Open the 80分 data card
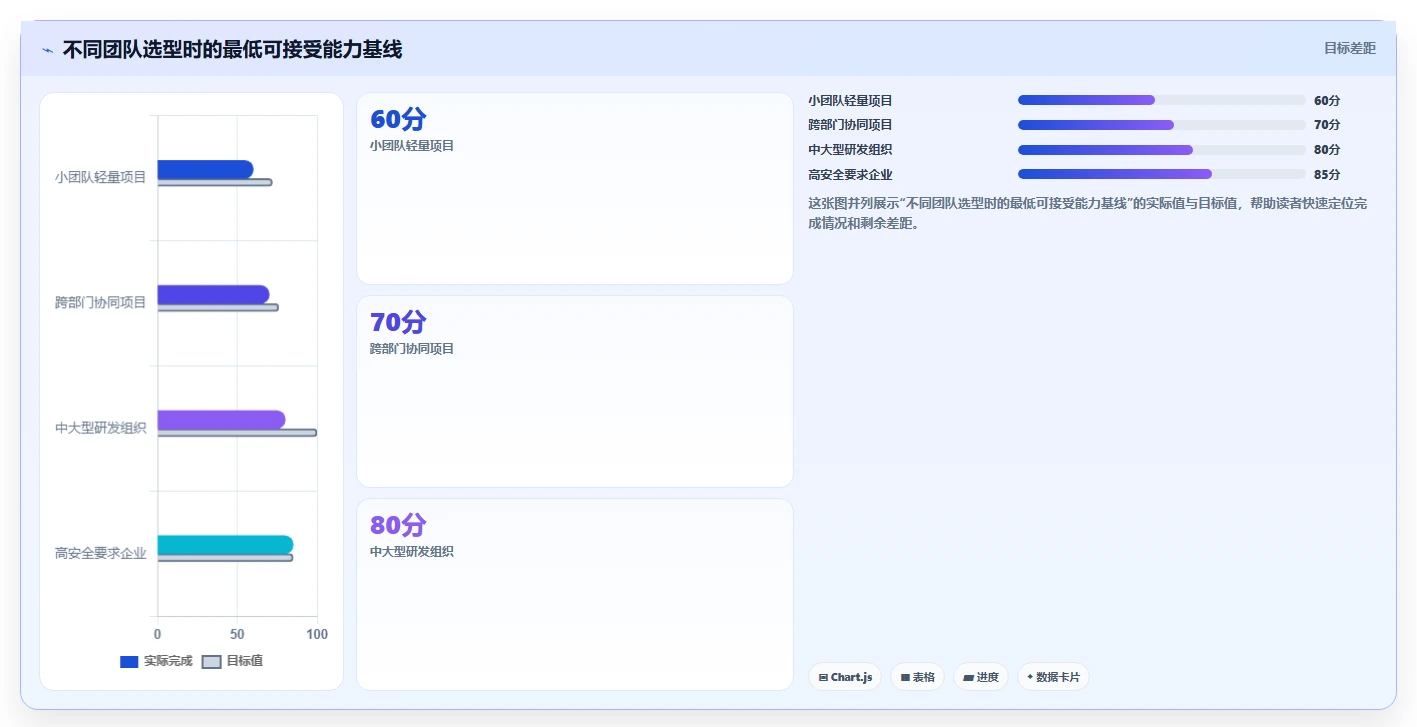This screenshot has width=1417, height=727. (575, 595)
